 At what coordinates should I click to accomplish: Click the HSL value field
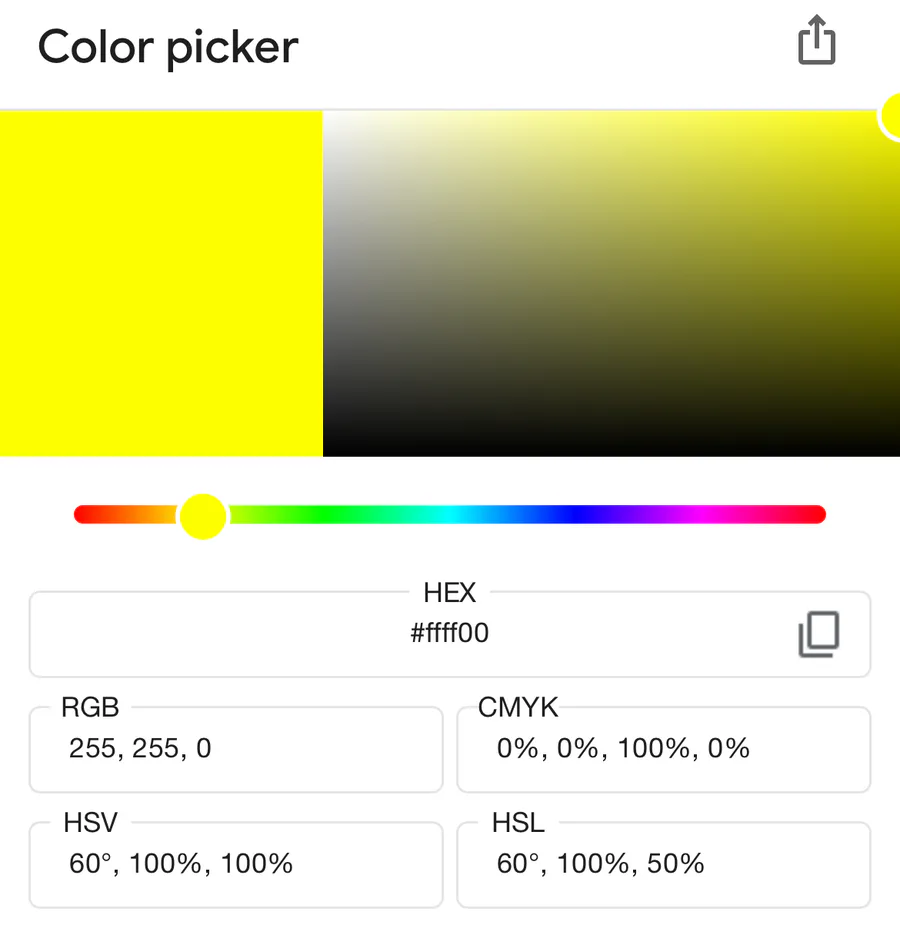(x=663, y=864)
